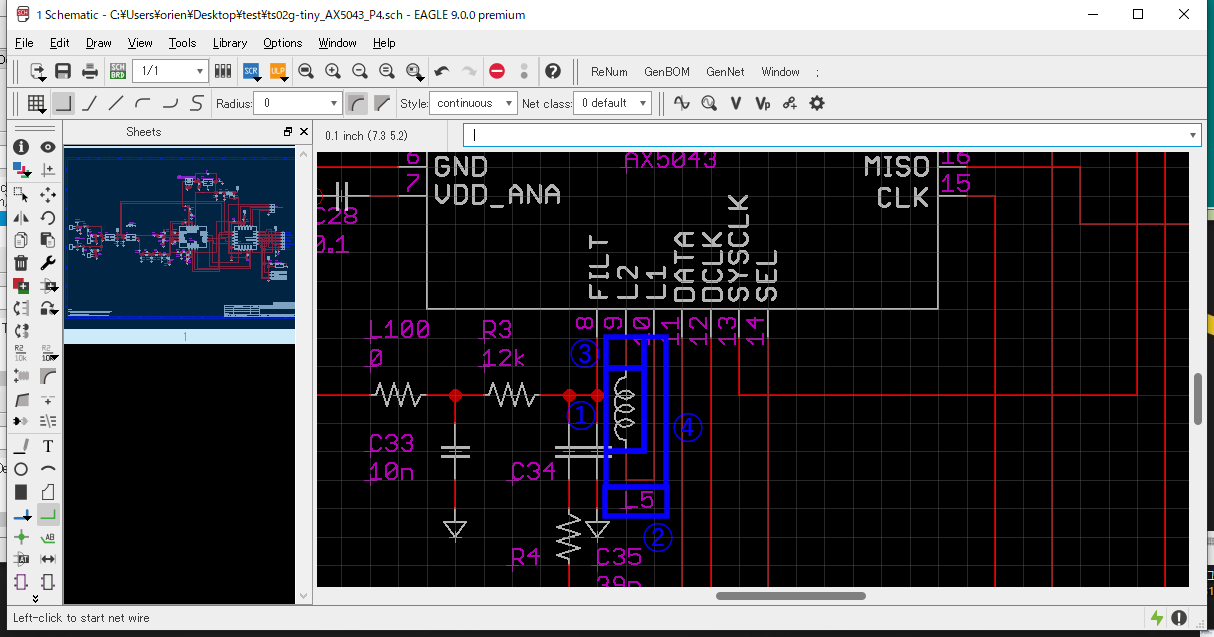This screenshot has width=1214, height=637.
Task: Select the 45-degree wire bend style
Action: pyautogui.click(x=90, y=103)
